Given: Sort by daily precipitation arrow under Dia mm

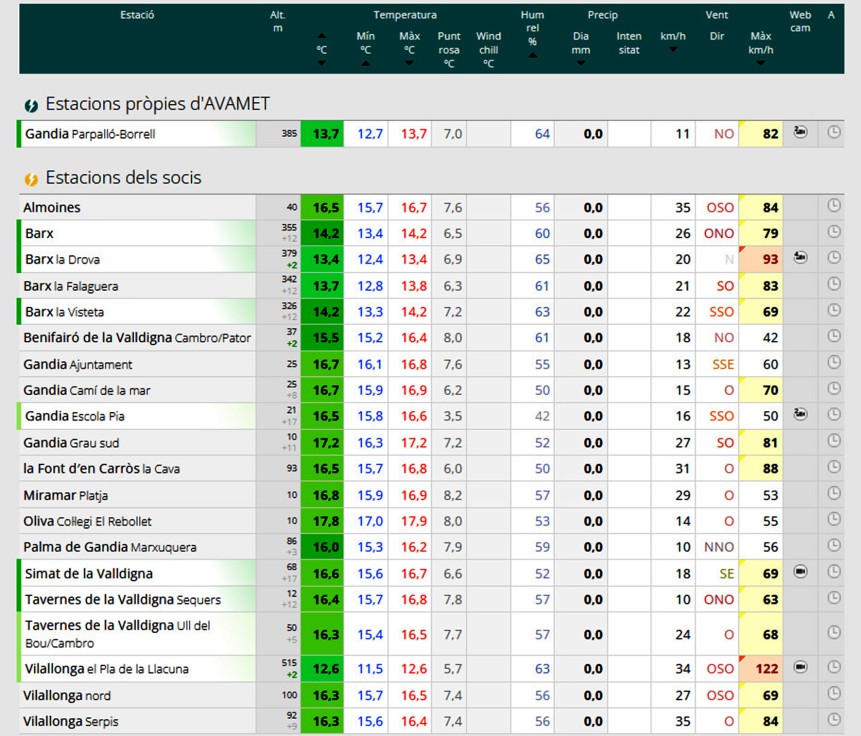Looking at the screenshot, I should pos(580,63).
